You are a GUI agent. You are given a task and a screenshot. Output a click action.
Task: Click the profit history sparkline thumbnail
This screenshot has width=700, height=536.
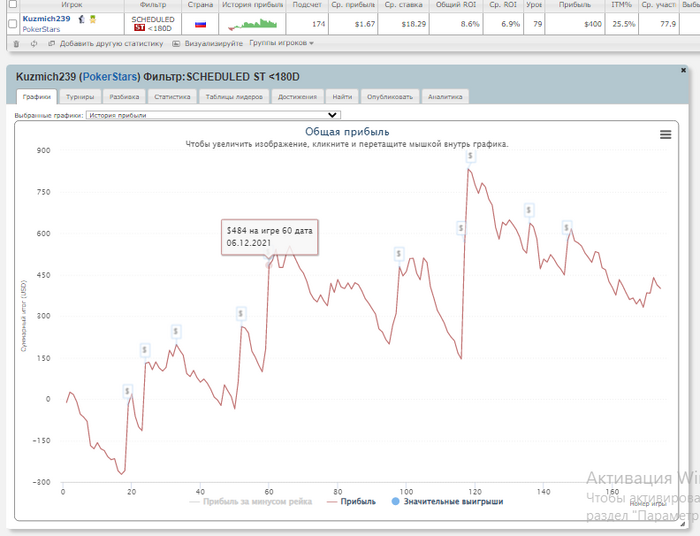pos(252,24)
